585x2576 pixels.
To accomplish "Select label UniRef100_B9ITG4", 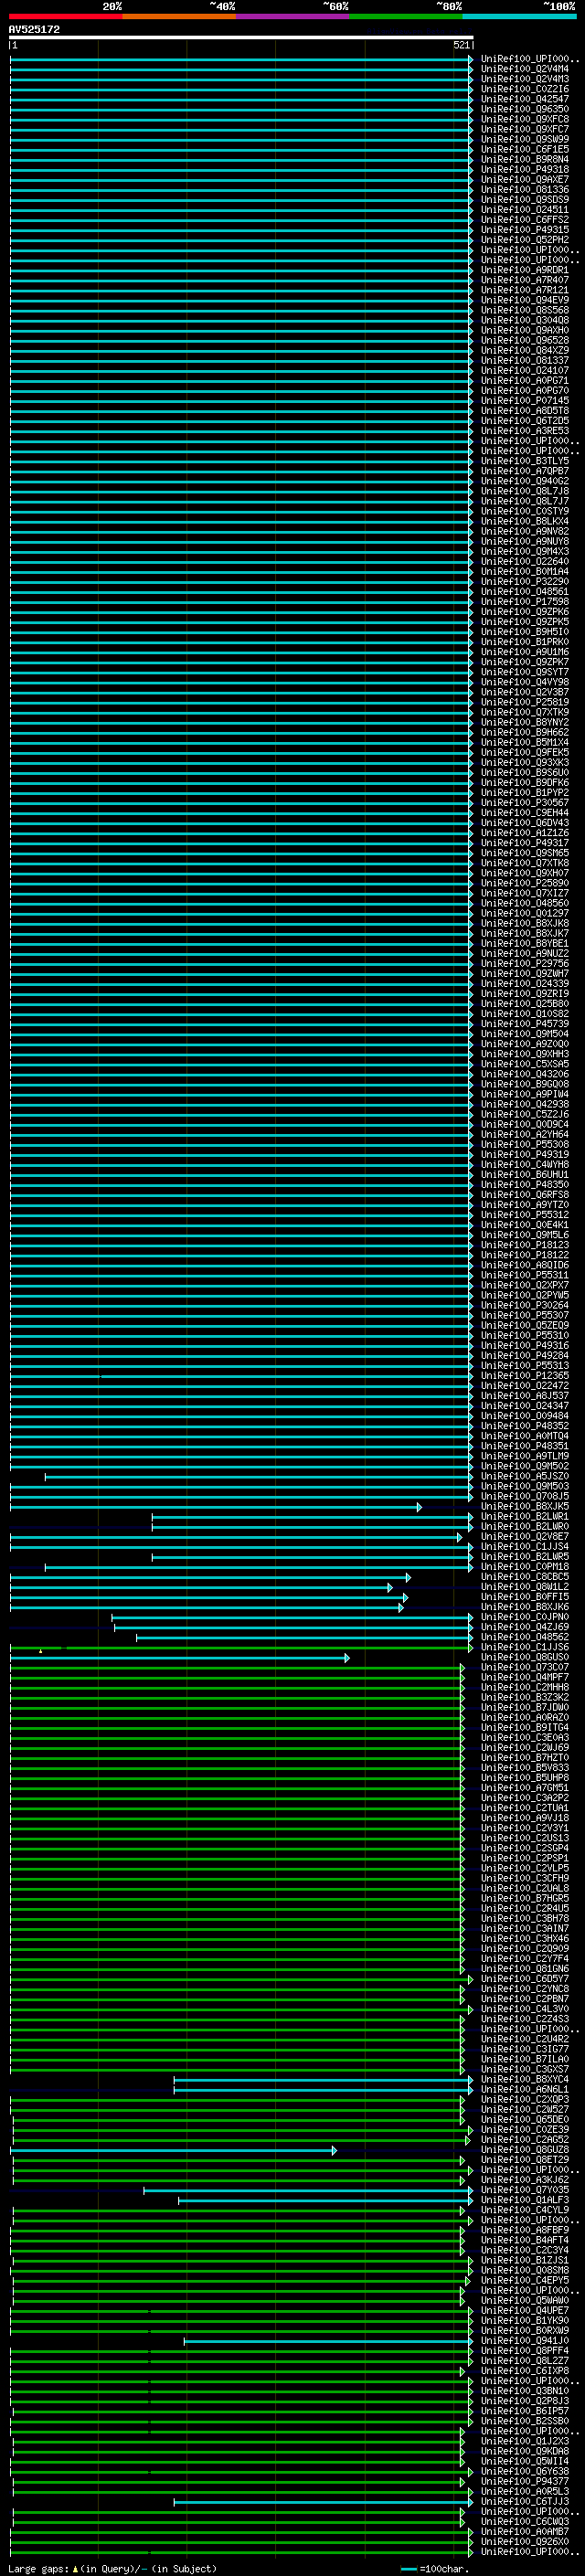I will pyautogui.click(x=524, y=1727).
